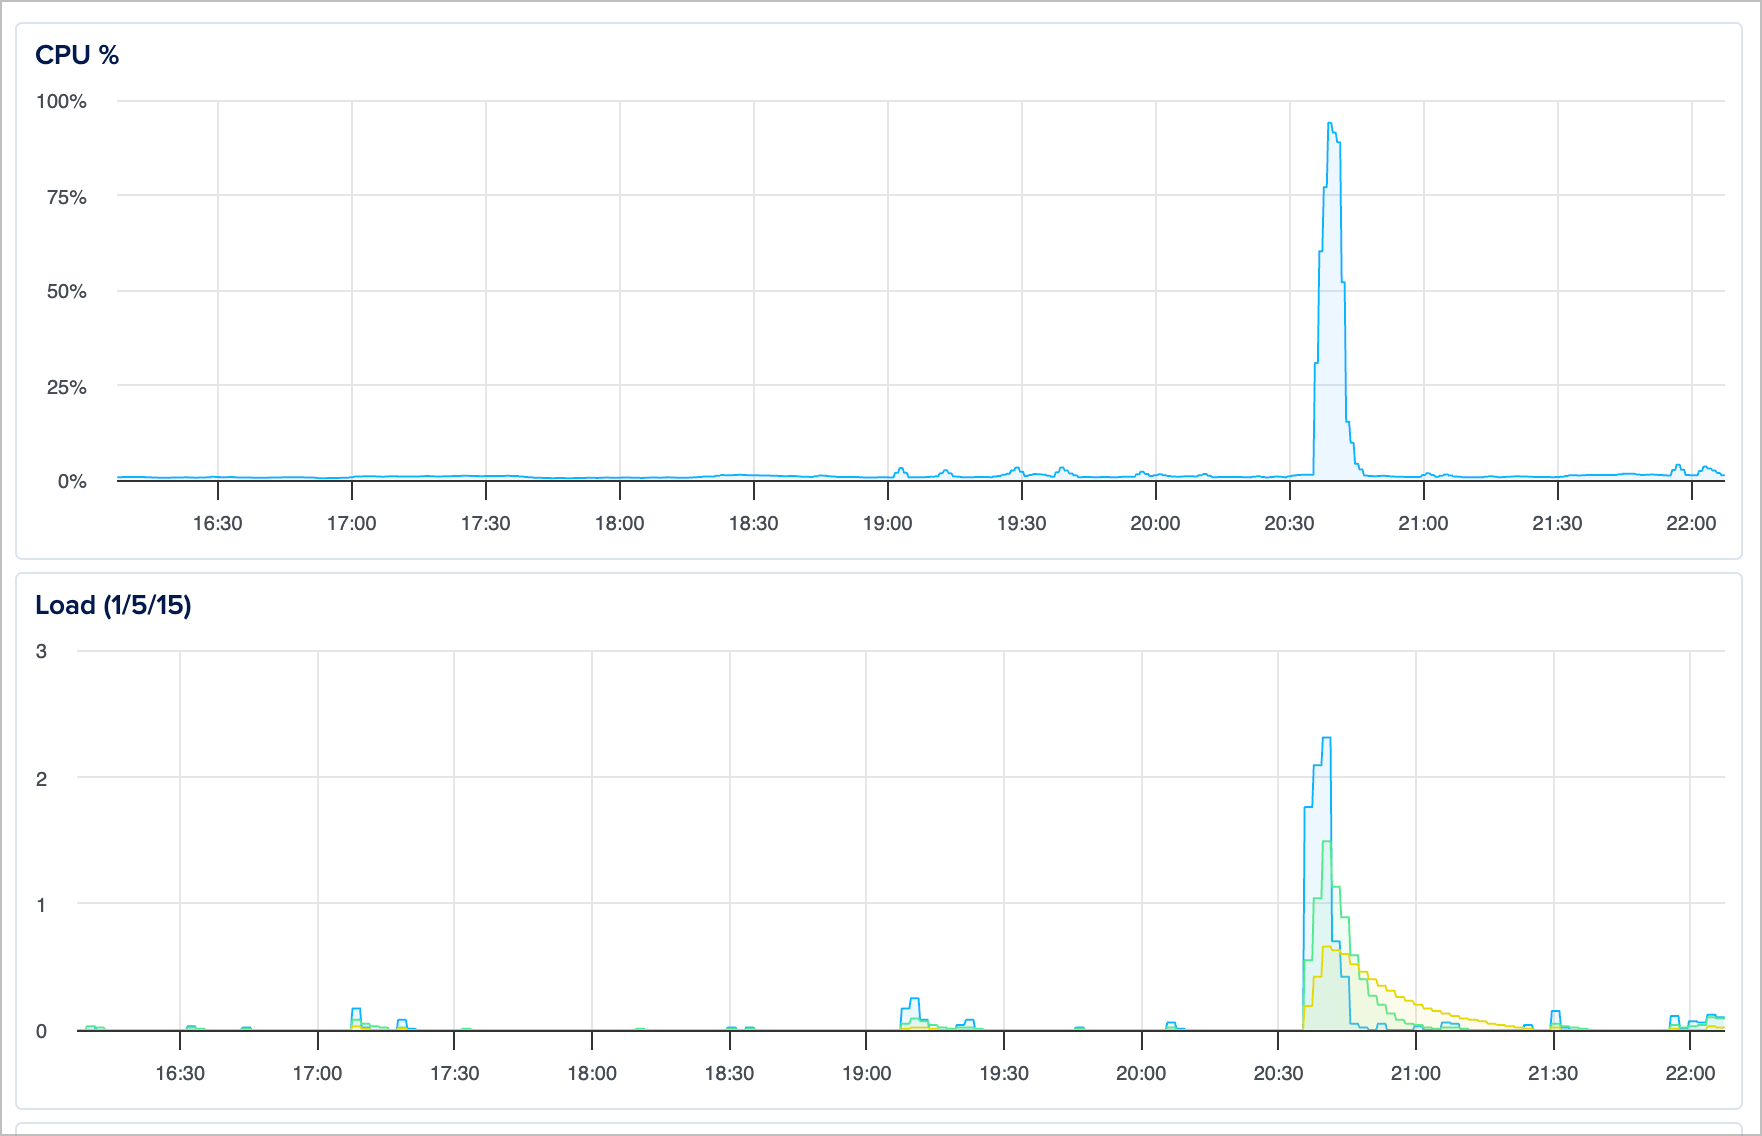1762x1136 pixels.
Task: Click the 50% y-axis label
Action: tap(66, 291)
